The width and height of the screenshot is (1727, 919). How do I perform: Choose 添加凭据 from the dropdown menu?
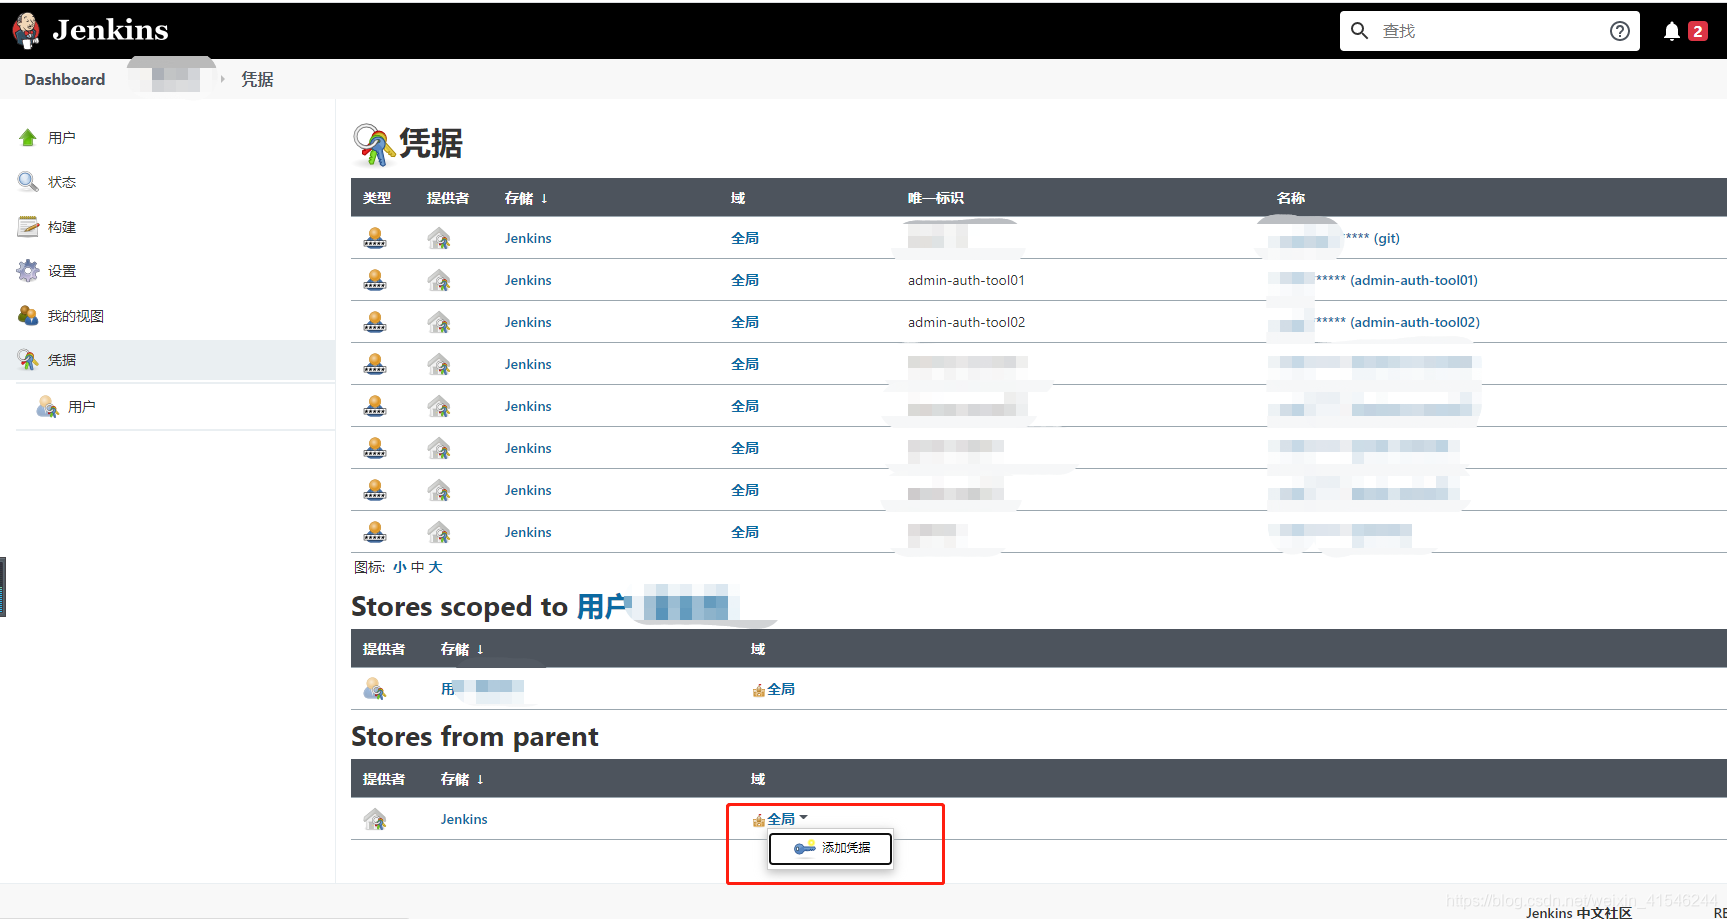[x=830, y=848]
